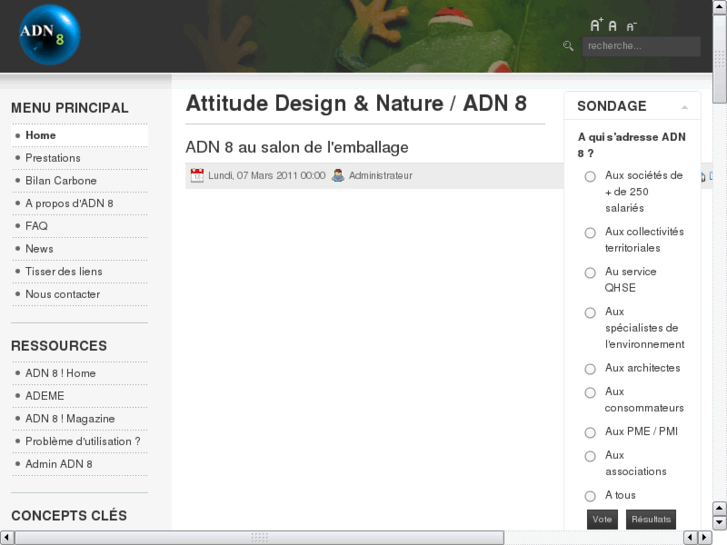This screenshot has width=727, height=545.
Task: Click the Administrateur author text
Action: click(x=381, y=176)
